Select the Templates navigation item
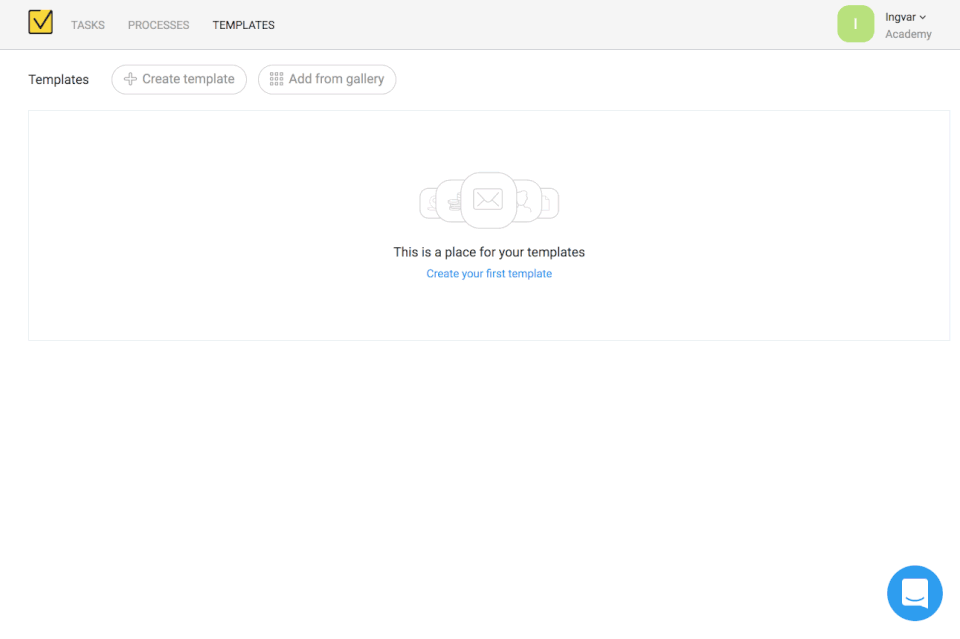The image size is (960, 639). pyautogui.click(x=243, y=25)
